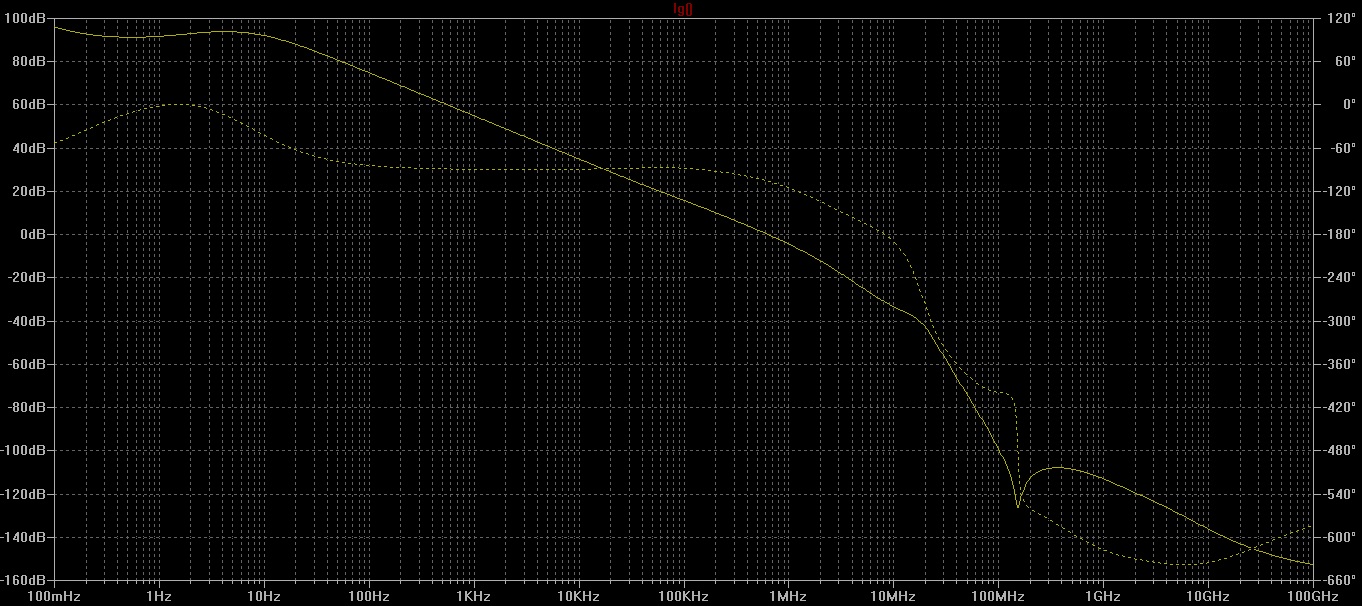
Task: Click the -120° label on the right axis
Action: point(1339,191)
